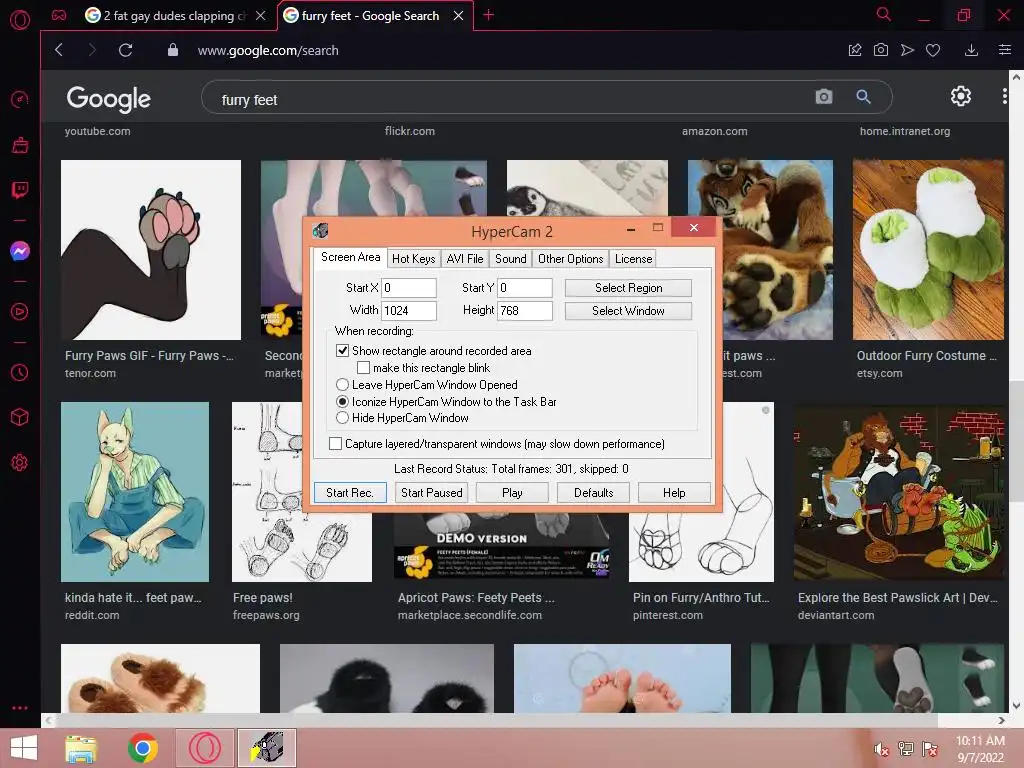Switch to Hot Keys tab
Screen dimensions: 1024x768
[413, 259]
